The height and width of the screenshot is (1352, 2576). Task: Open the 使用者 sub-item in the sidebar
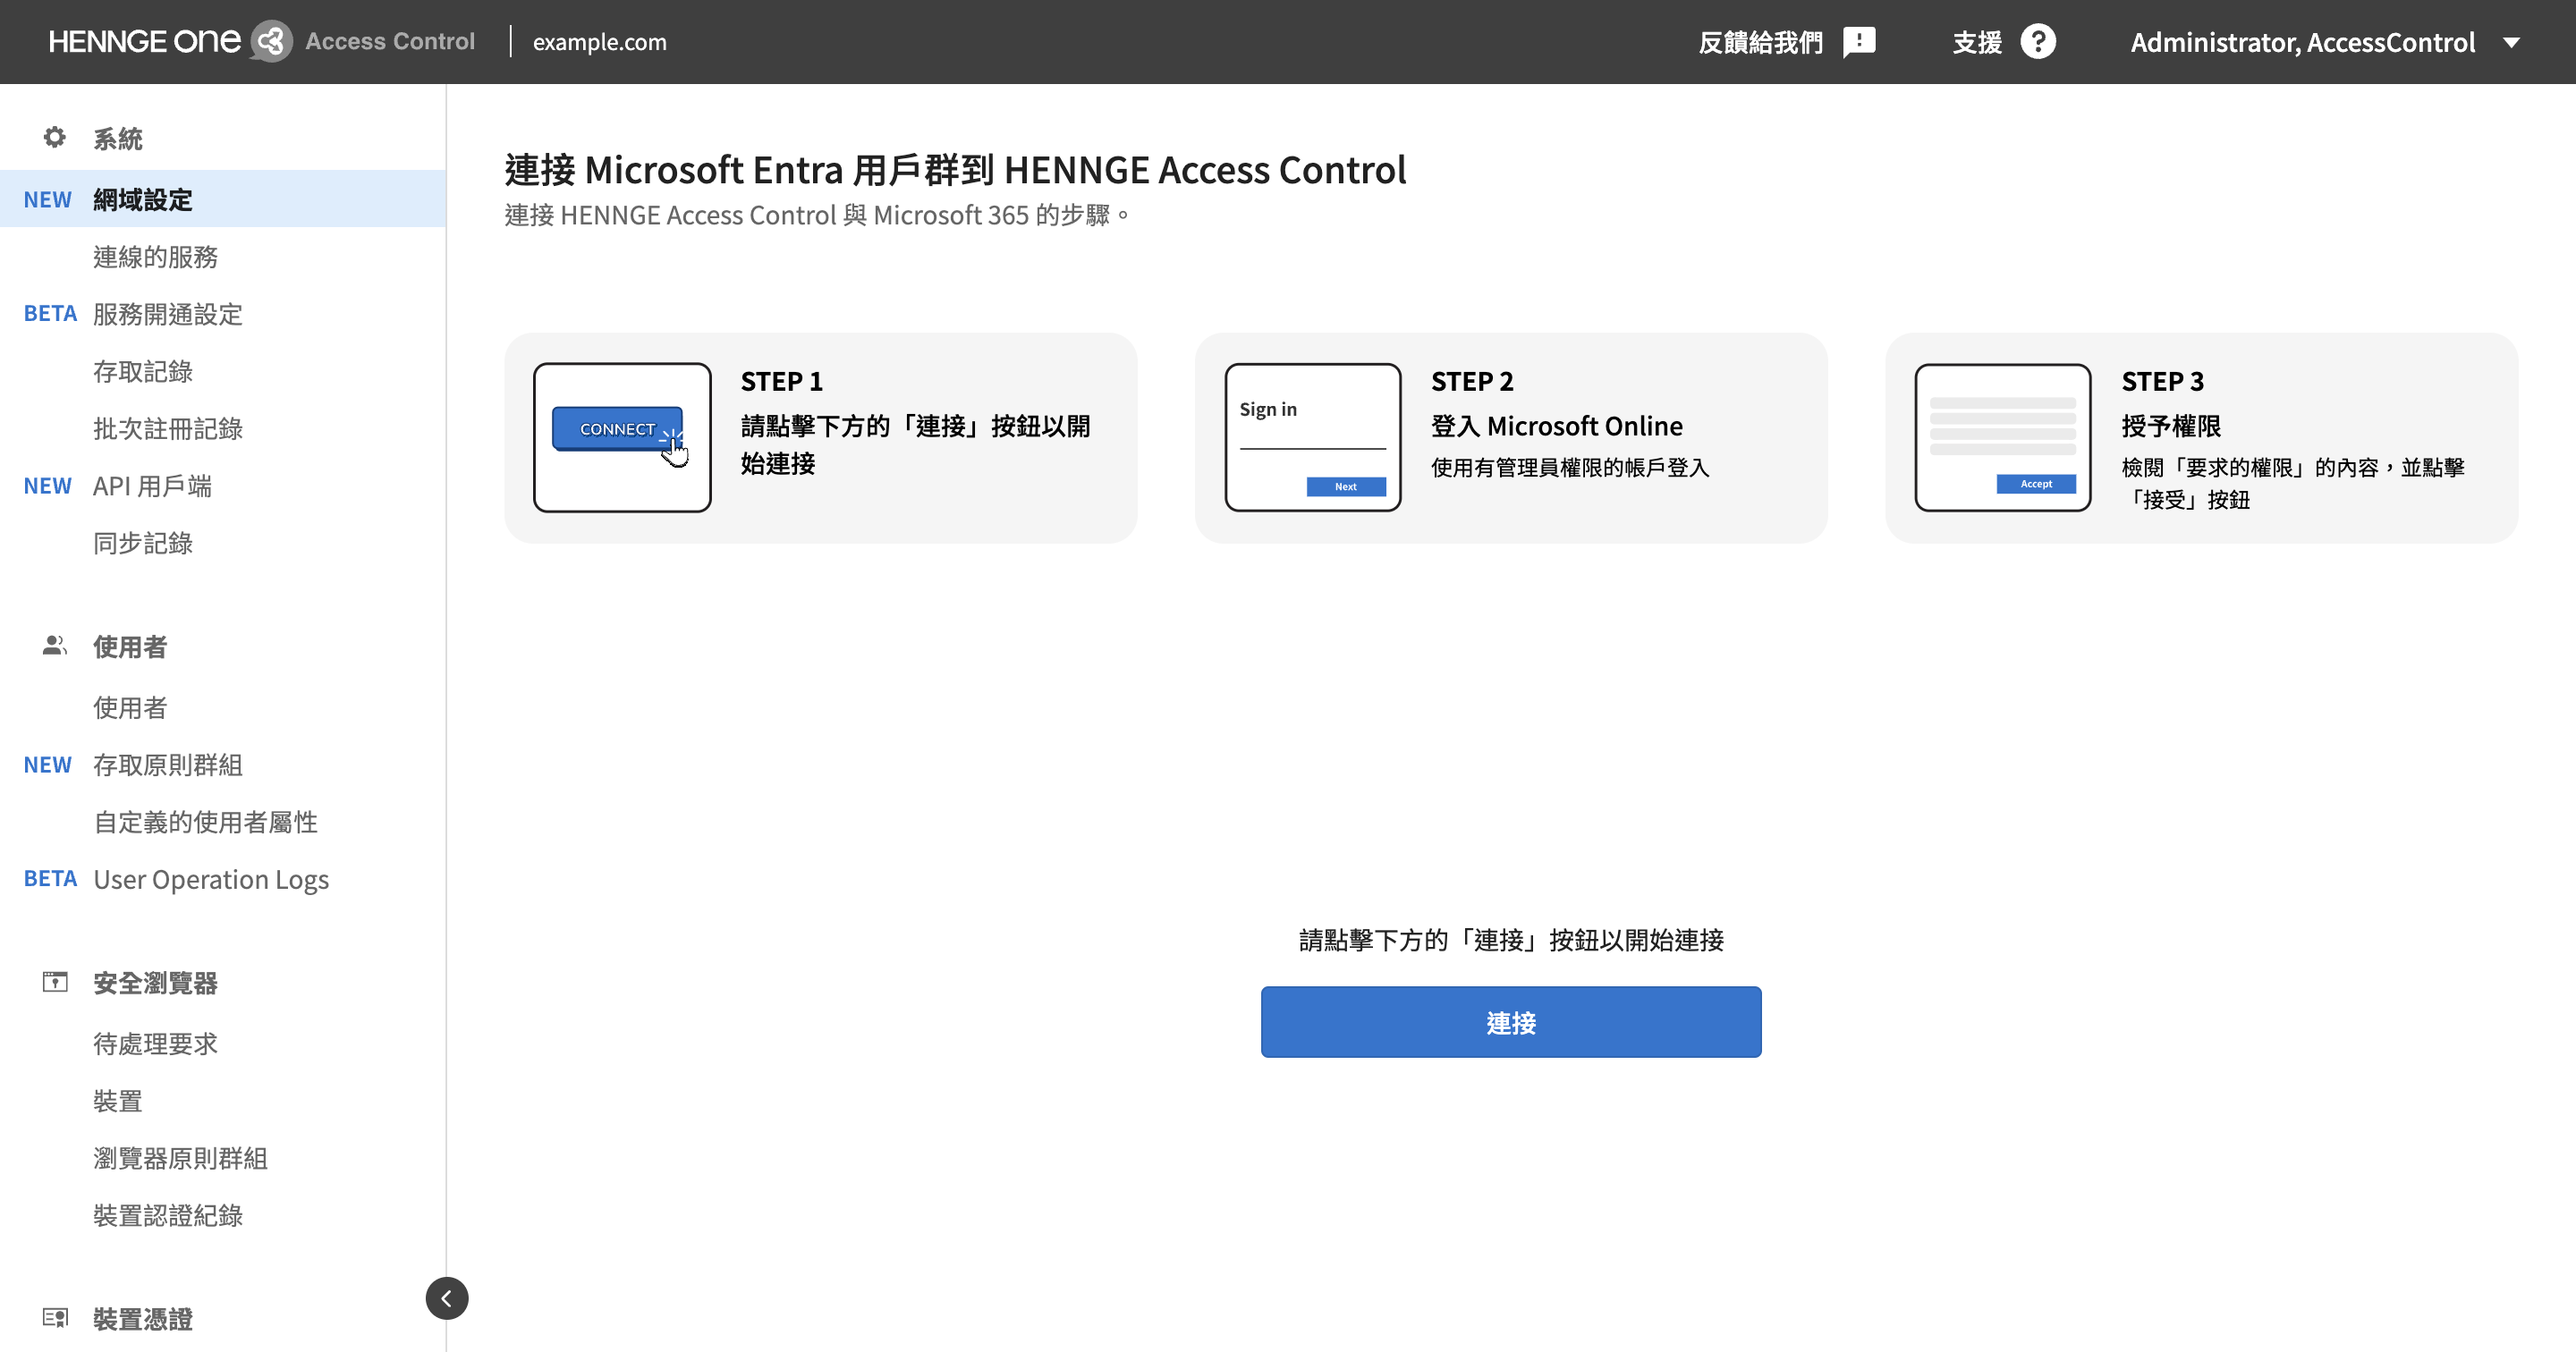(x=130, y=708)
